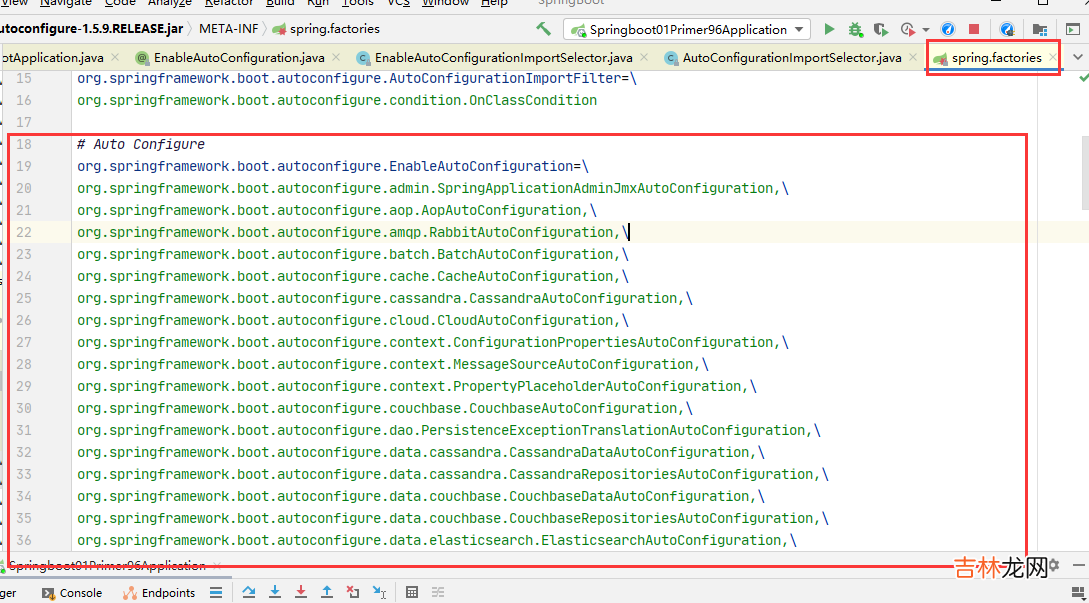Click the Step Over arrow icon in debug toolbar
1089x603 pixels.
pos(249,592)
